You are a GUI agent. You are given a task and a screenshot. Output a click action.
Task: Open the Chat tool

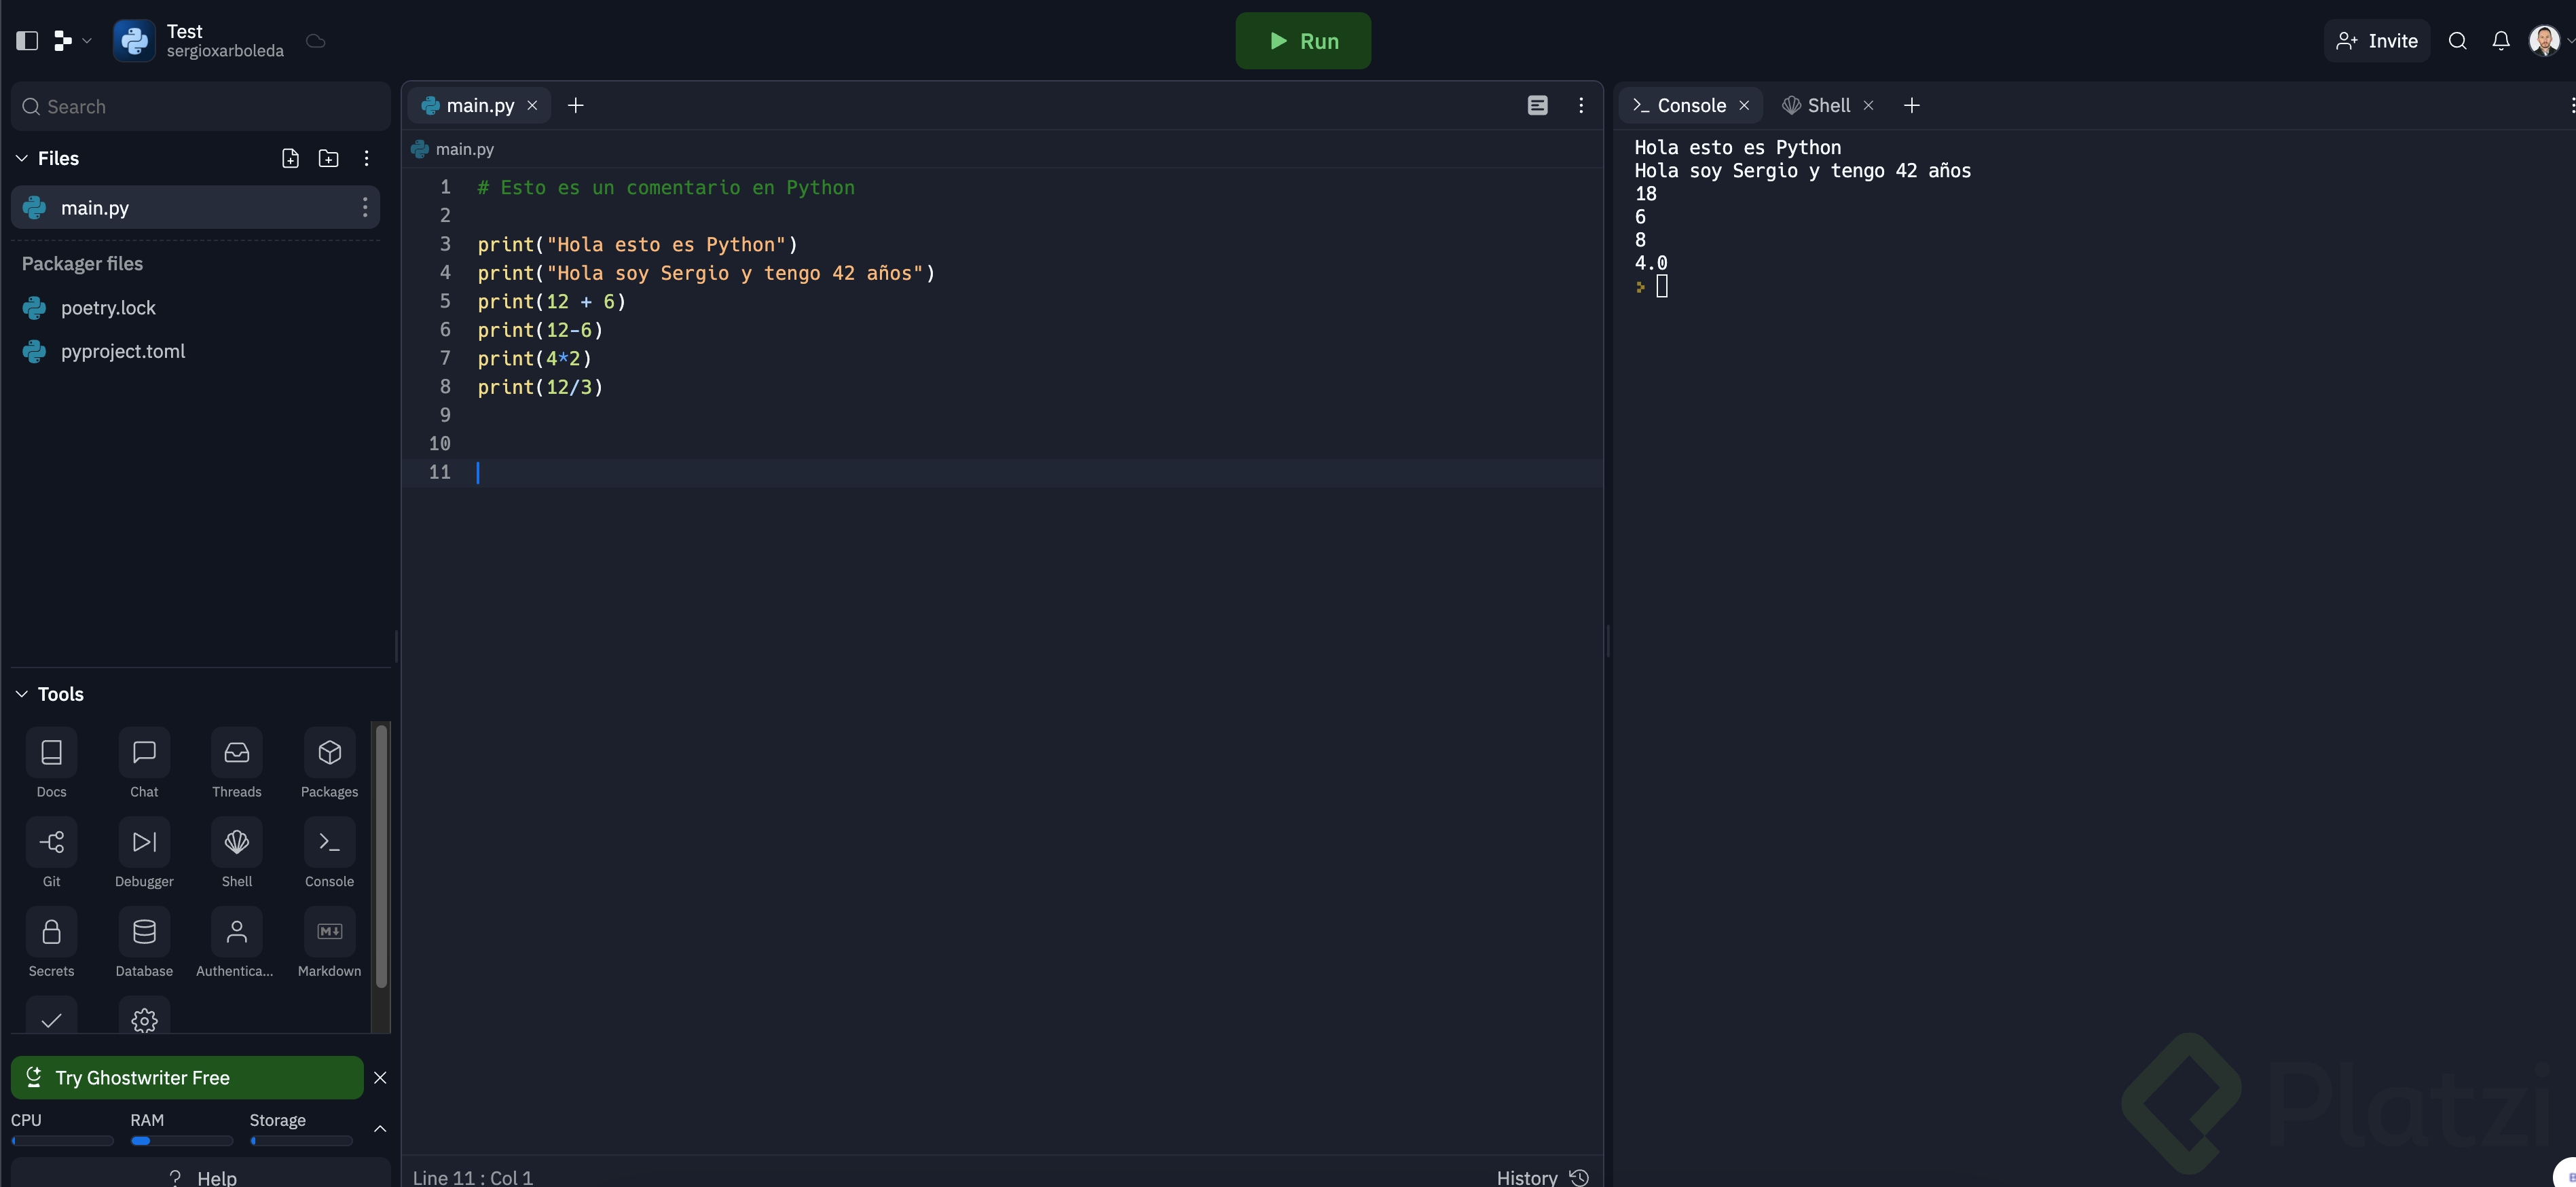(144, 763)
